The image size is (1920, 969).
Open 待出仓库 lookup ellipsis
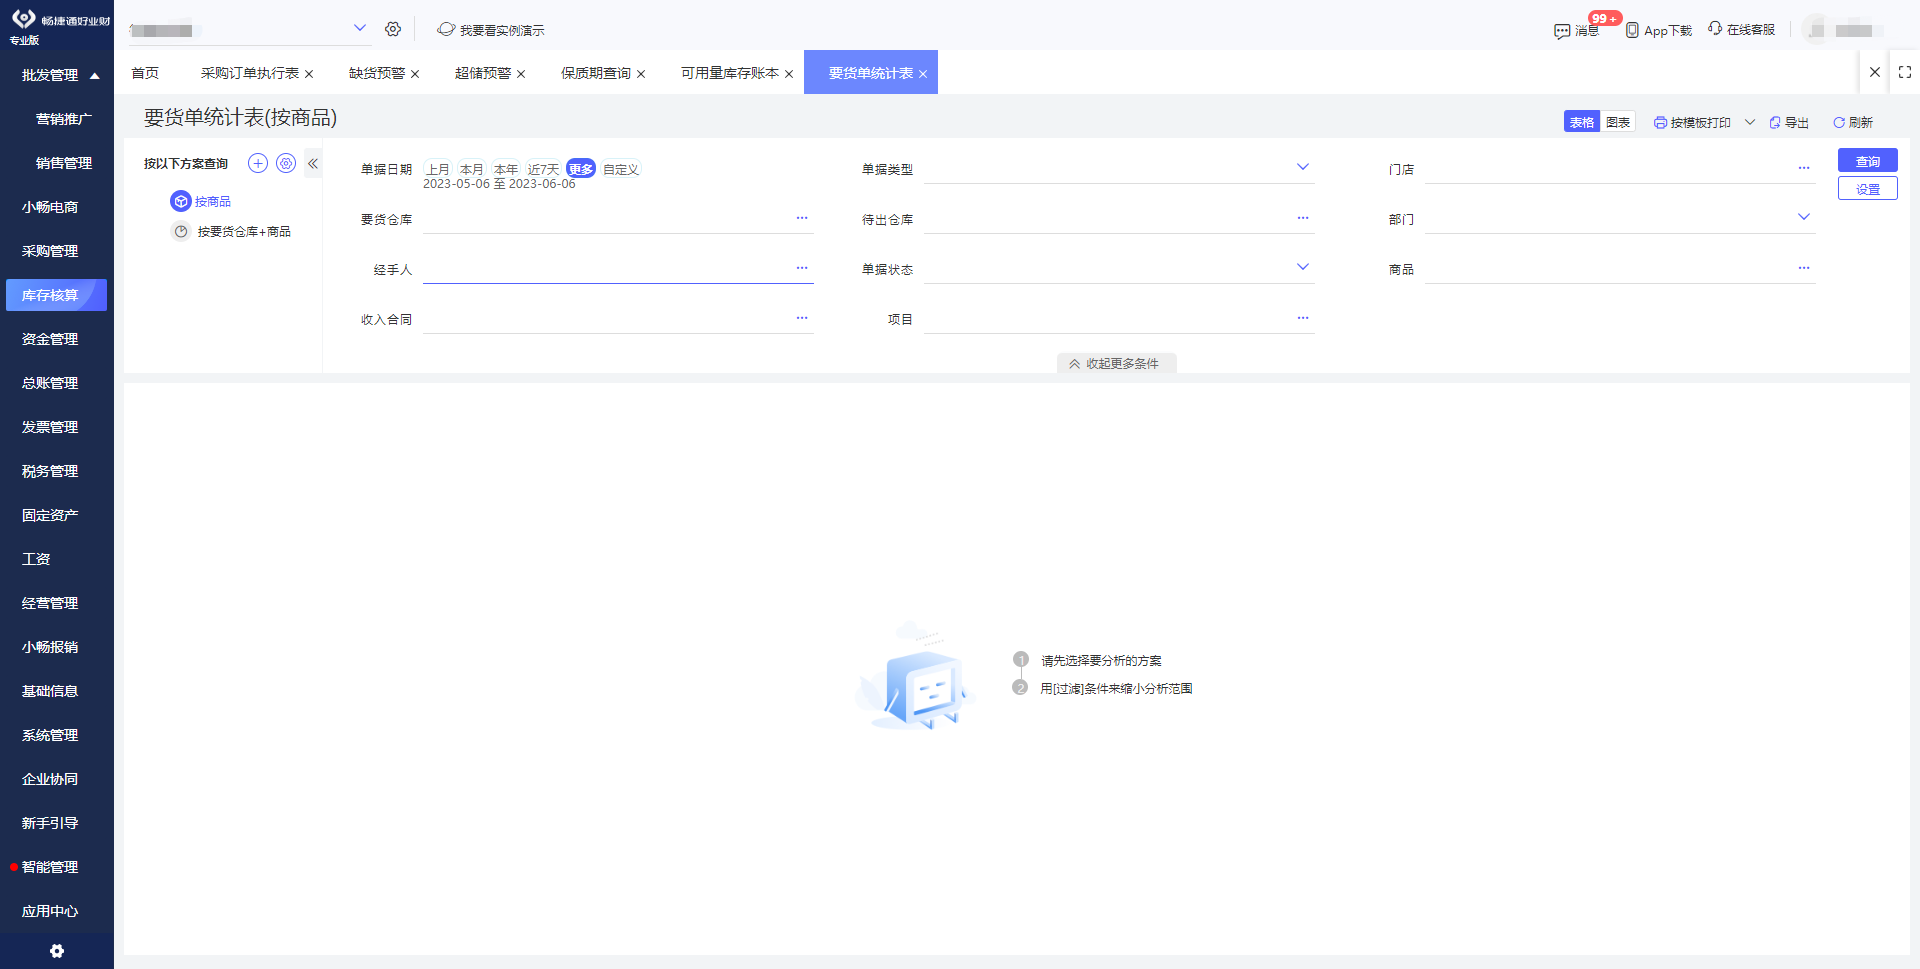tap(1303, 218)
